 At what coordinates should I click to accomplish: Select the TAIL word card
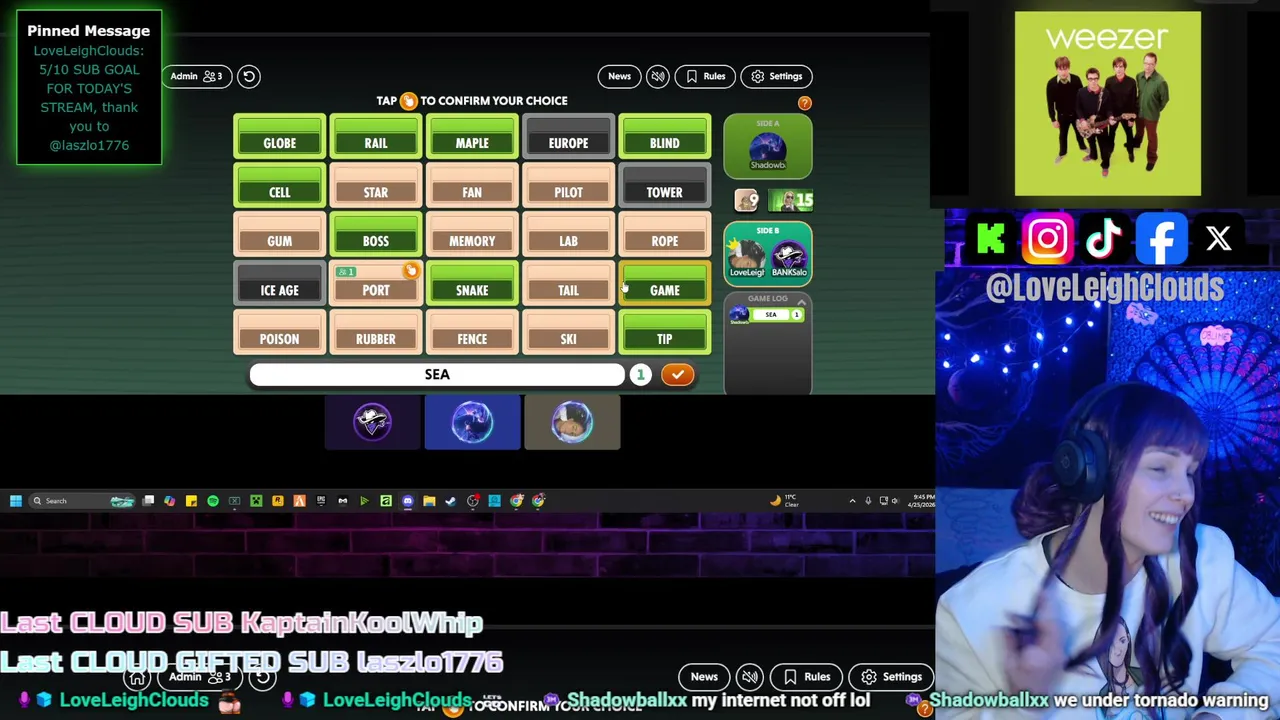pos(568,285)
